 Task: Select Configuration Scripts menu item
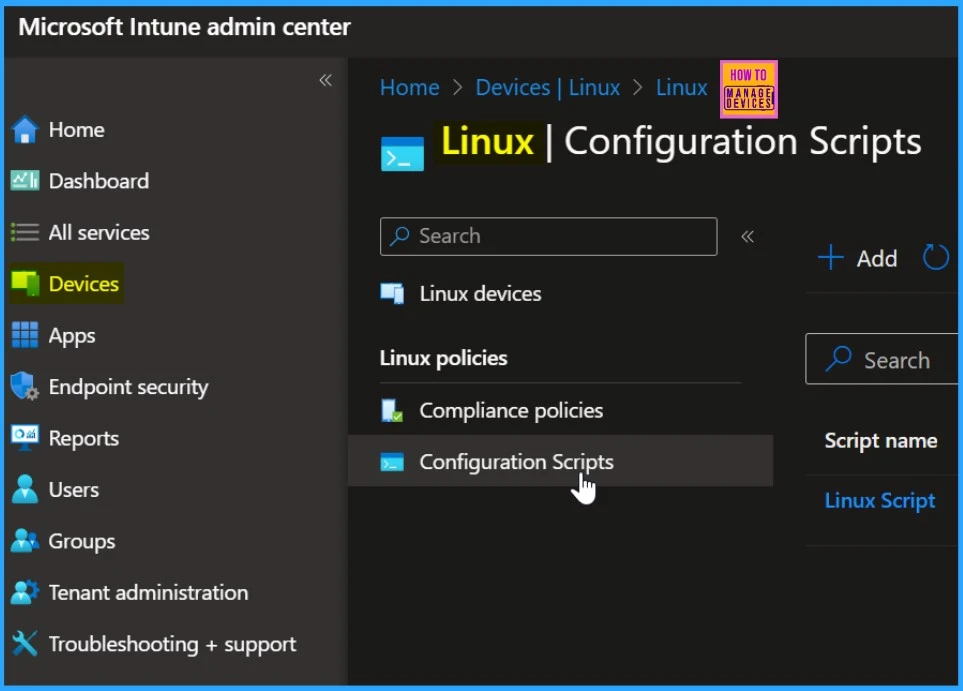coord(560,461)
